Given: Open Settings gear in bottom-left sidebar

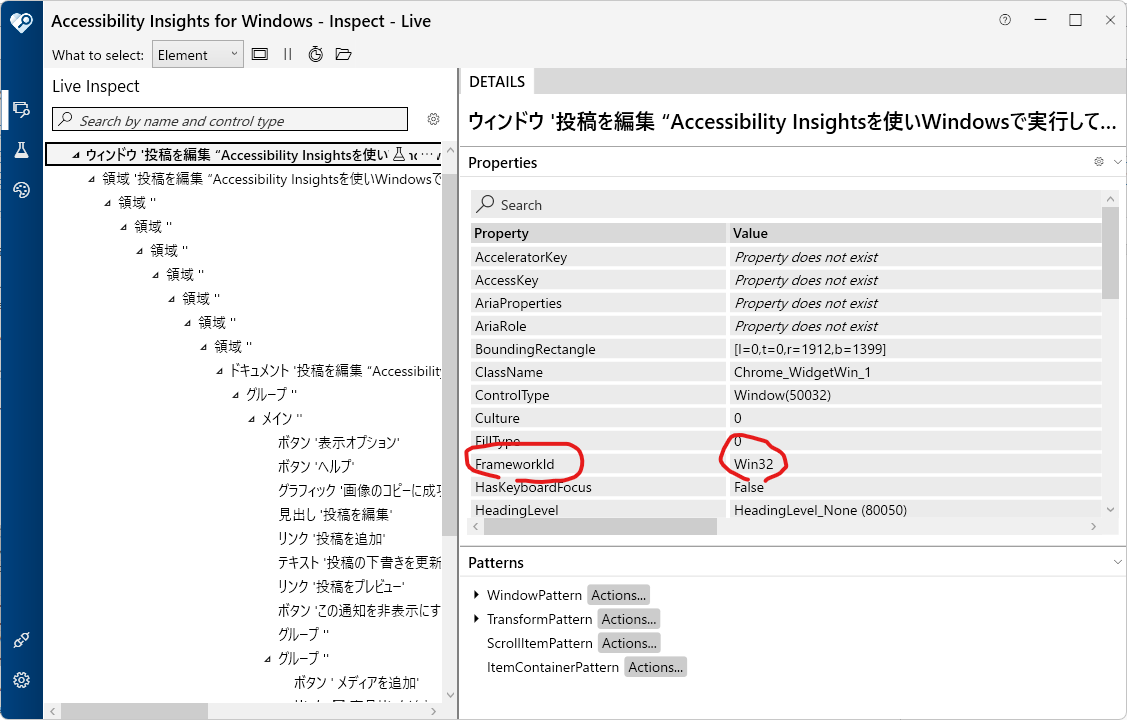Looking at the screenshot, I should pos(21,681).
